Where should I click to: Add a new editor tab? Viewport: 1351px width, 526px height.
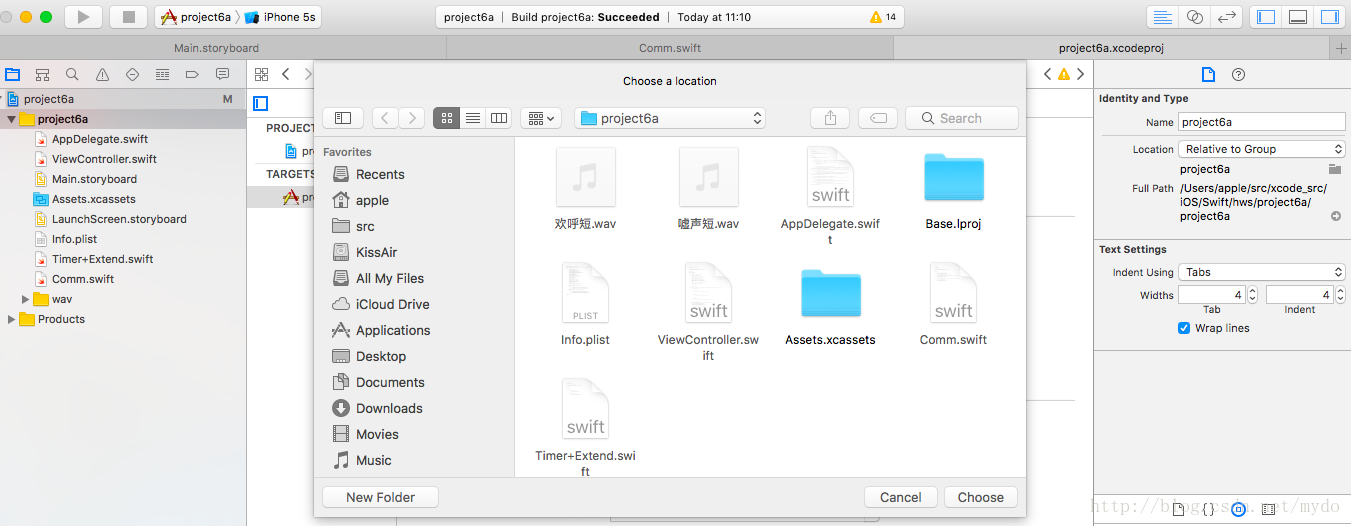tap(1341, 48)
